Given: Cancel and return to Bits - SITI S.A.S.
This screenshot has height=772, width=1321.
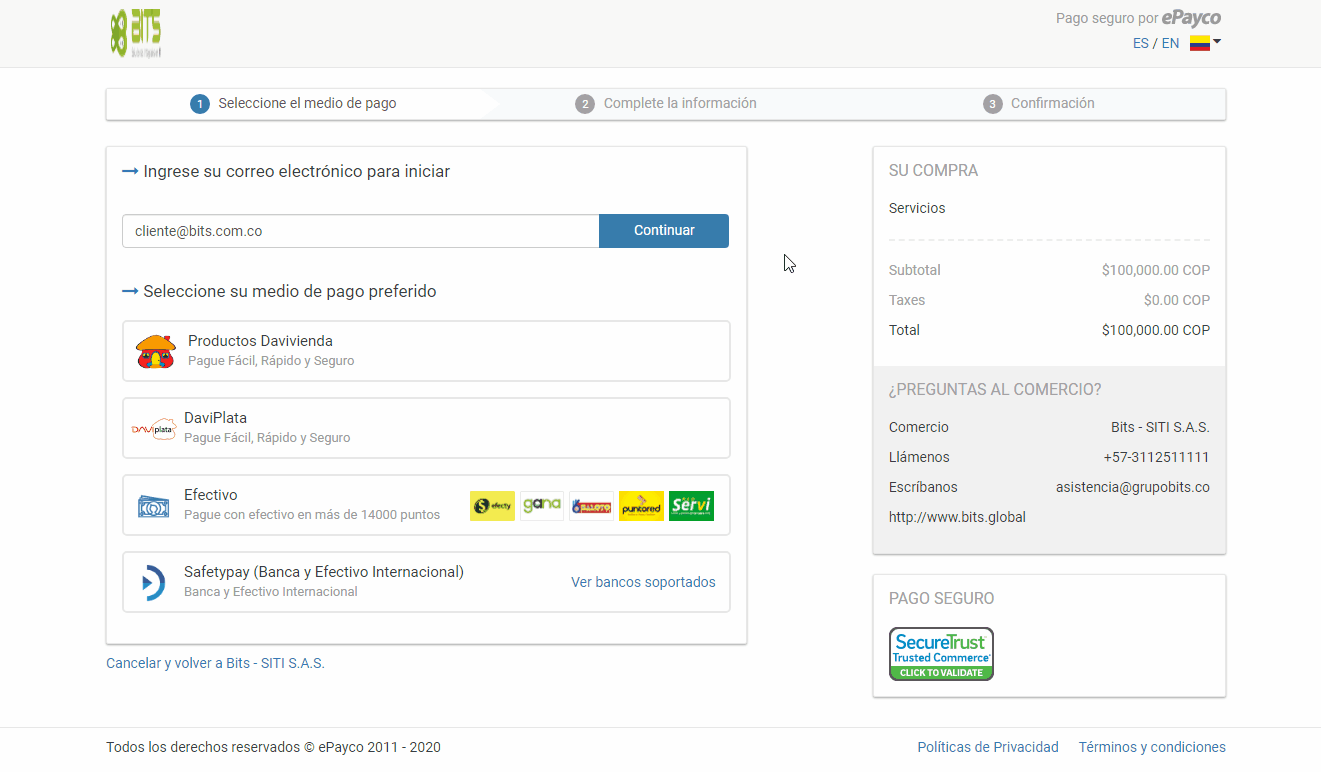Looking at the screenshot, I should pos(215,663).
